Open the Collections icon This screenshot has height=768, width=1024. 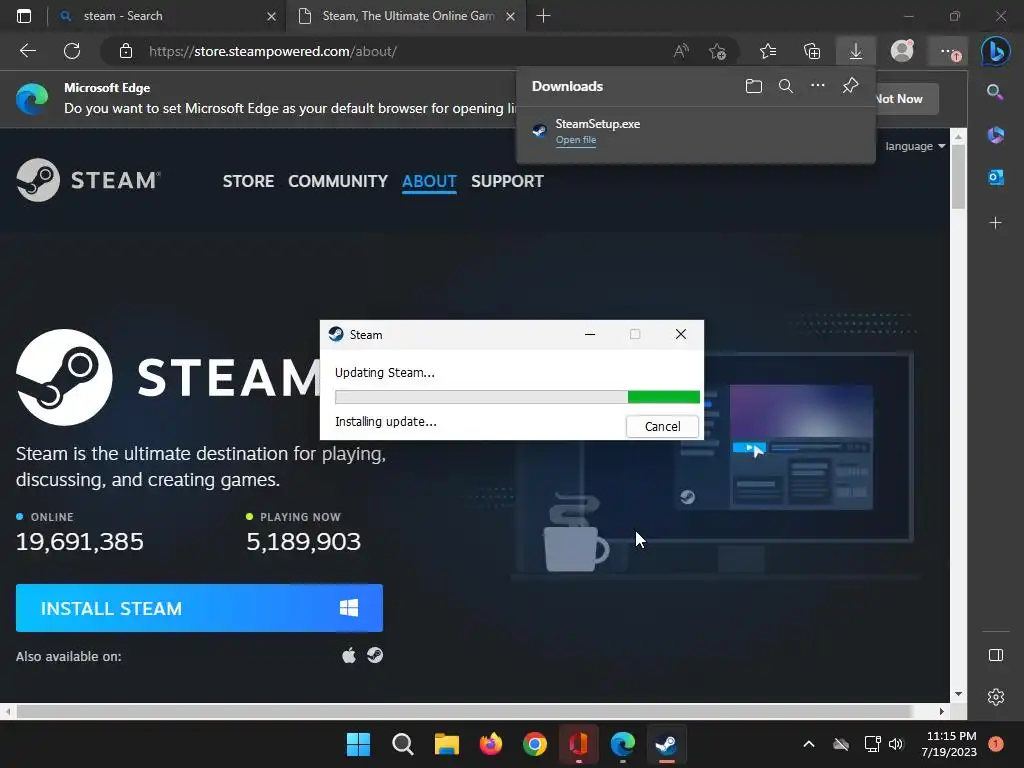[x=812, y=51]
